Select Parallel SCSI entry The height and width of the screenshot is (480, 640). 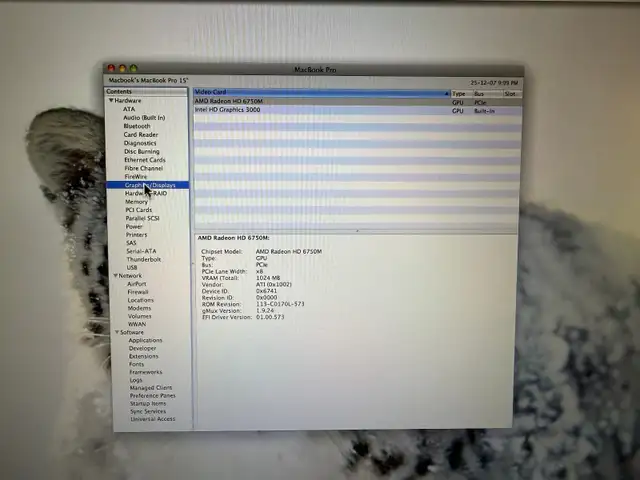click(142, 218)
